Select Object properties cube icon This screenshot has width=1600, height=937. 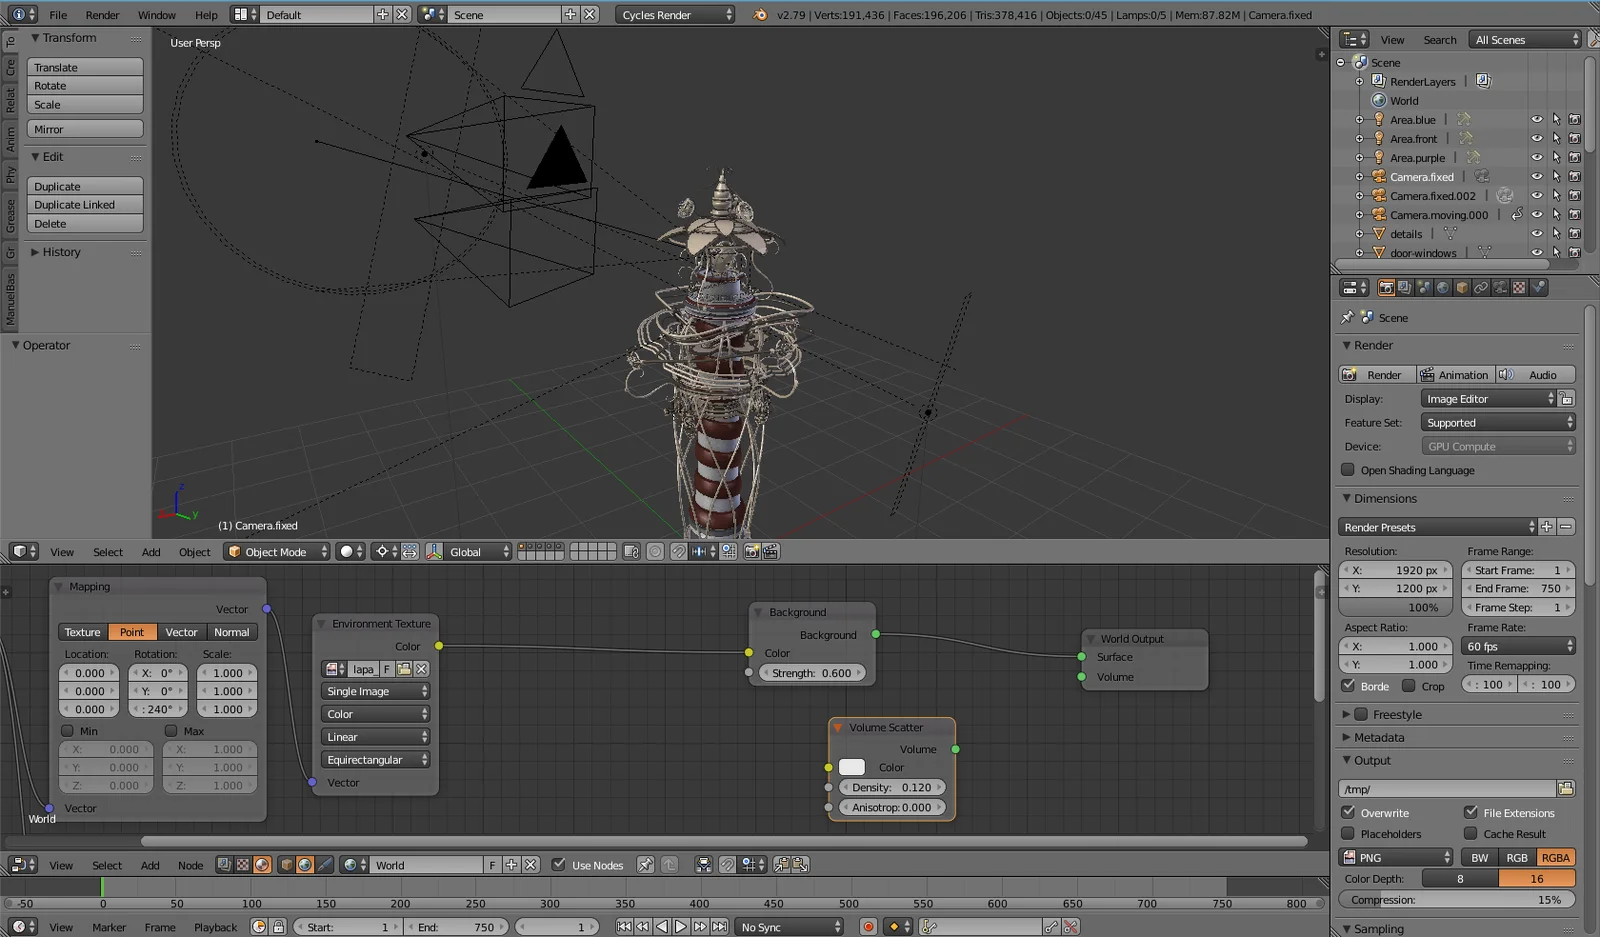1462,287
